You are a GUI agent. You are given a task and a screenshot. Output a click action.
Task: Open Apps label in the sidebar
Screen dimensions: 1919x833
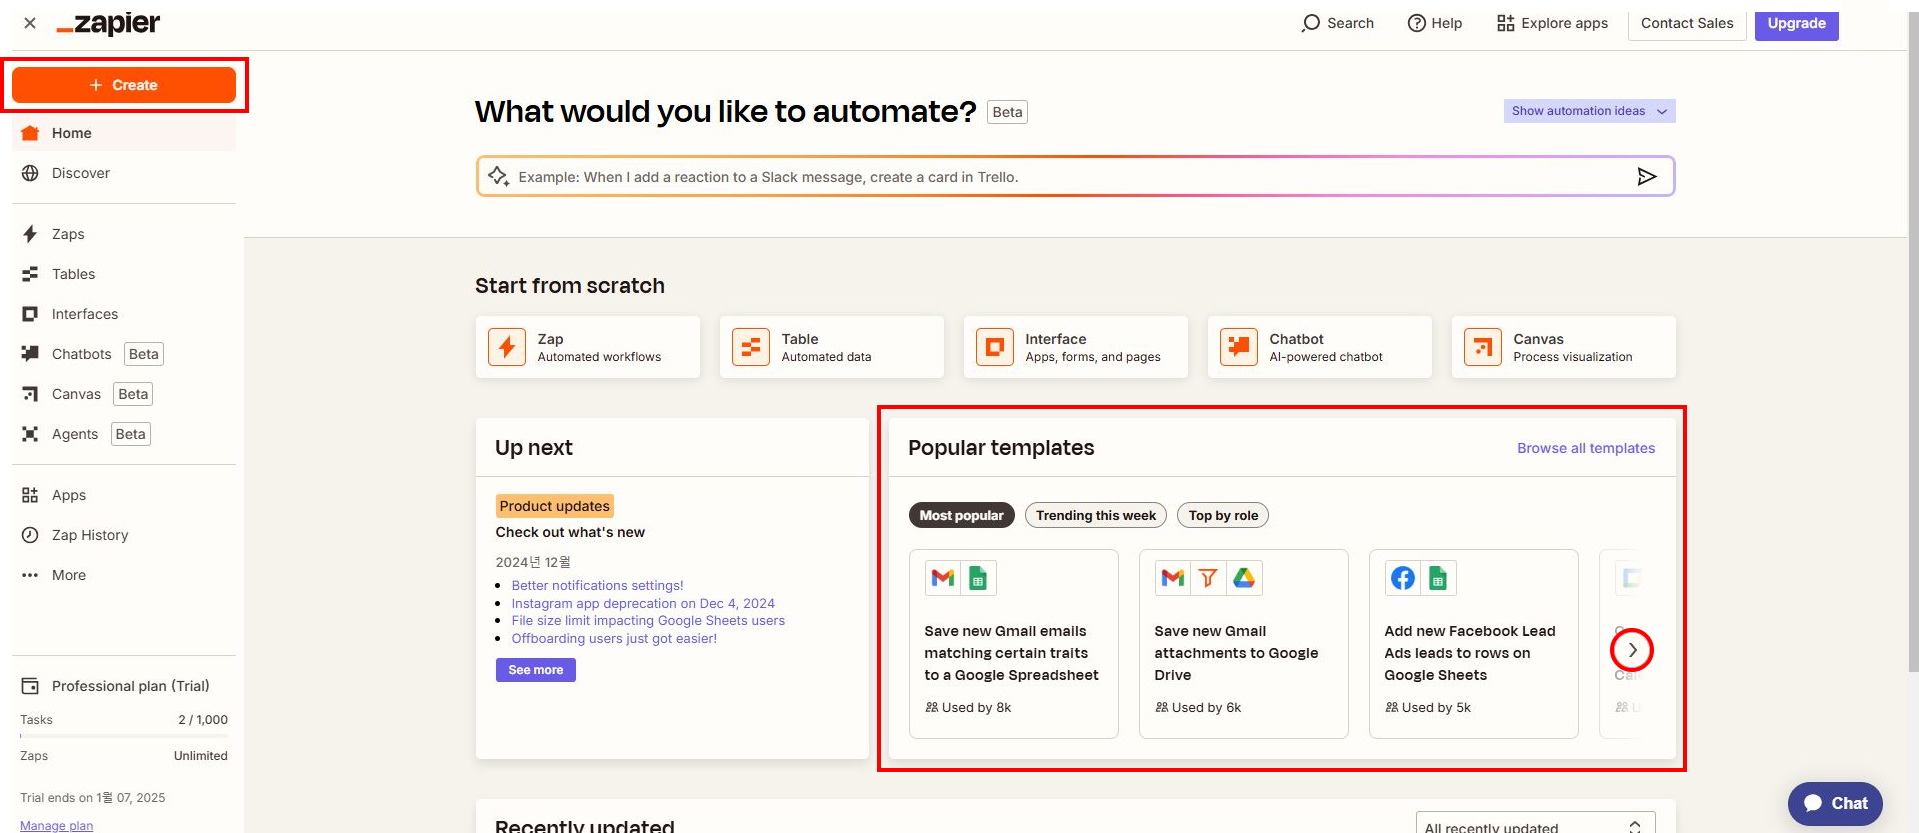tap(69, 495)
